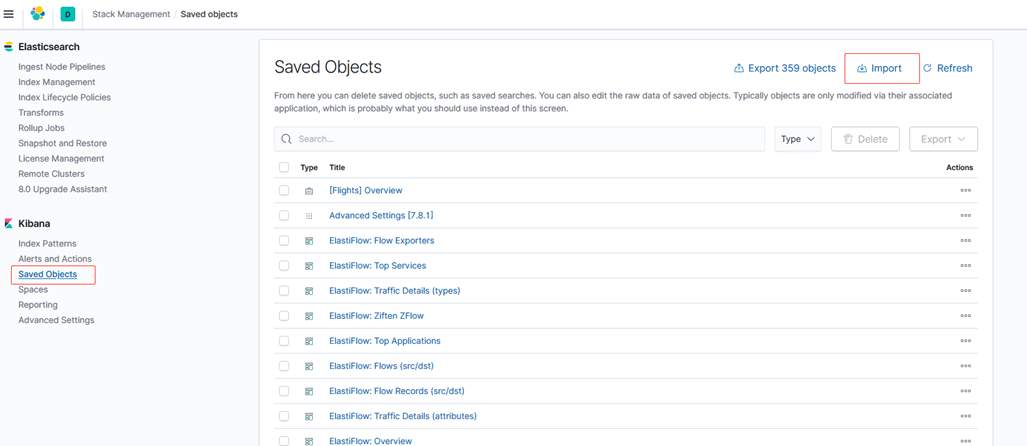Click the type icon for ElastiFlow: Top Services
The width and height of the screenshot is (1027, 446).
(309, 266)
